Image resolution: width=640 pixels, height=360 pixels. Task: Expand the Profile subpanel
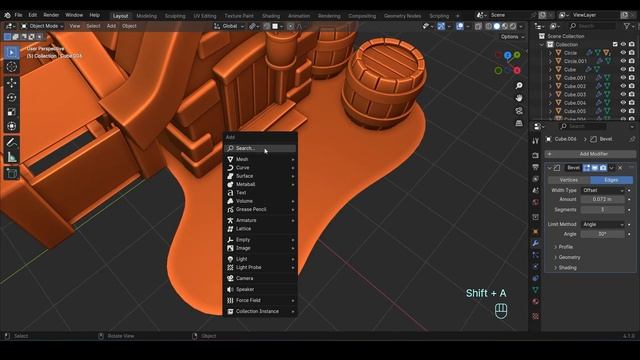pyautogui.click(x=566, y=247)
